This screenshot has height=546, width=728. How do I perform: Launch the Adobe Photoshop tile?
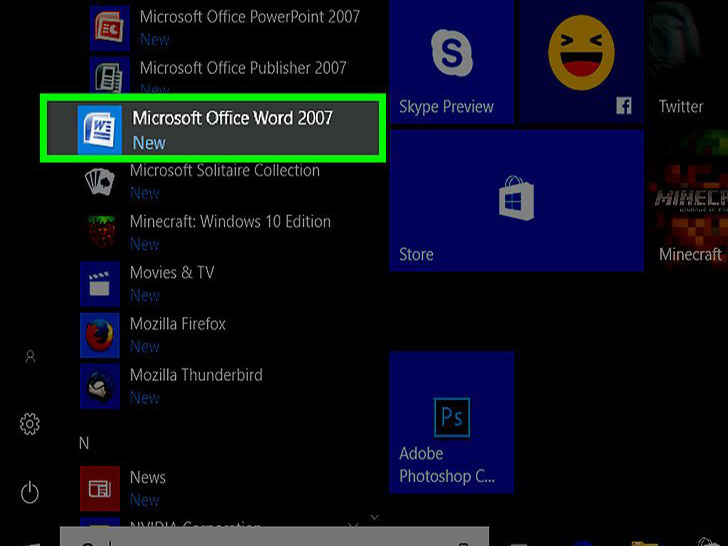point(451,421)
